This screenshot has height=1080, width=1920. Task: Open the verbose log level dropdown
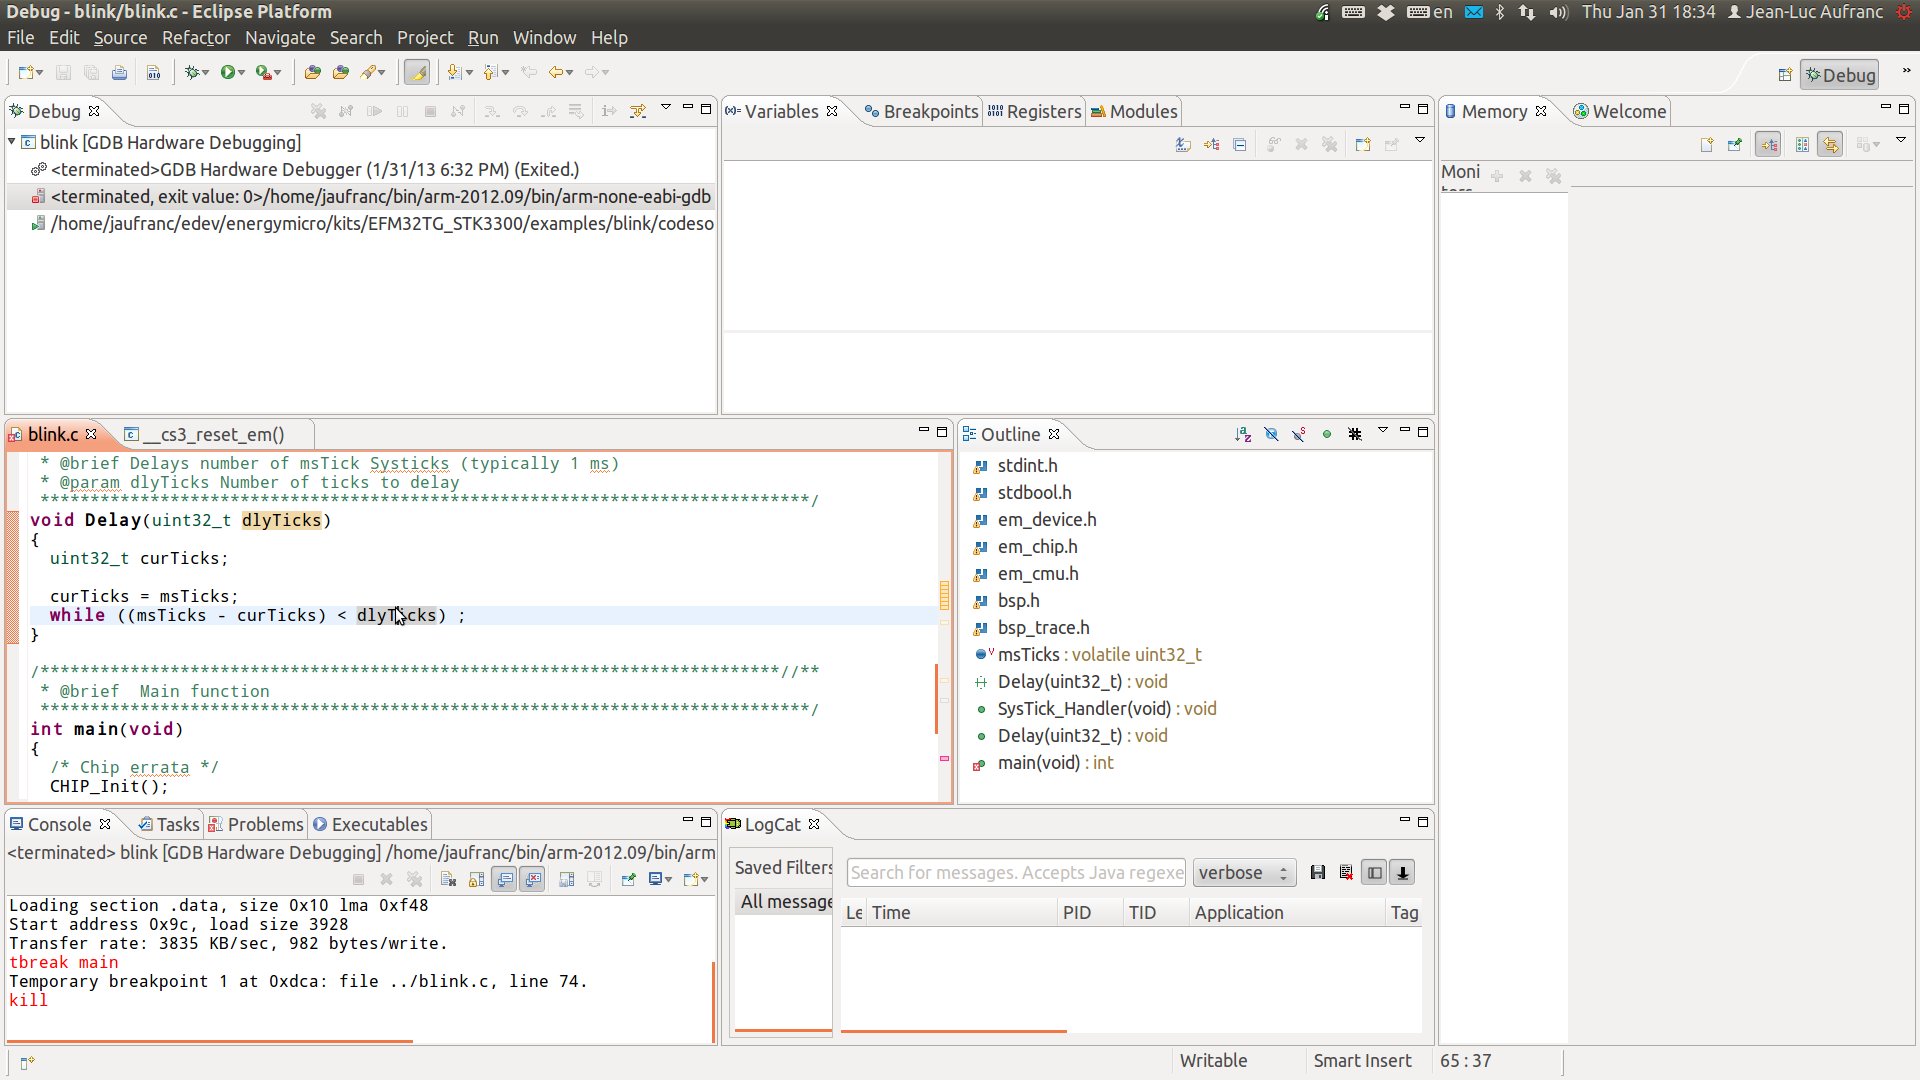1245,873
